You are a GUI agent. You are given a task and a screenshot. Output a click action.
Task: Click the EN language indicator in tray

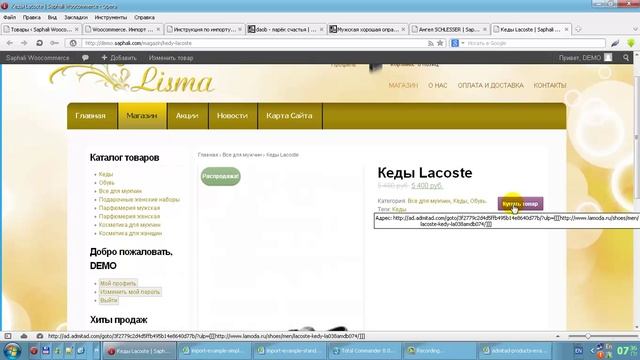(x=578, y=351)
